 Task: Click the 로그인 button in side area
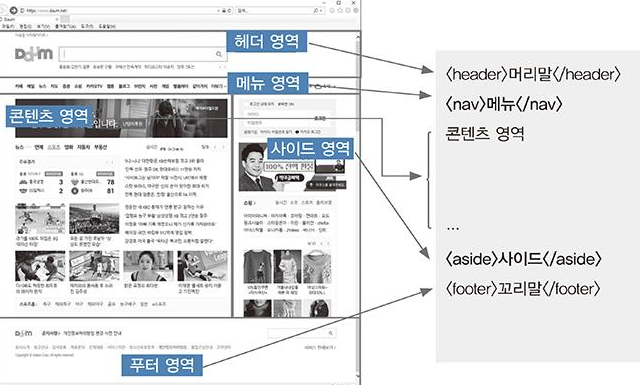pyautogui.click(x=320, y=118)
